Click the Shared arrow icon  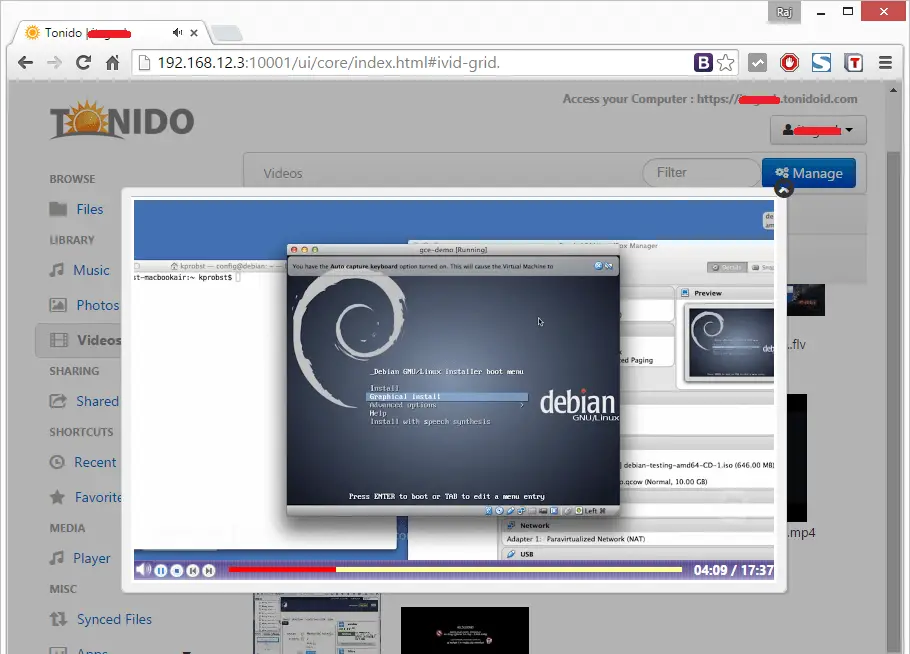click(58, 401)
